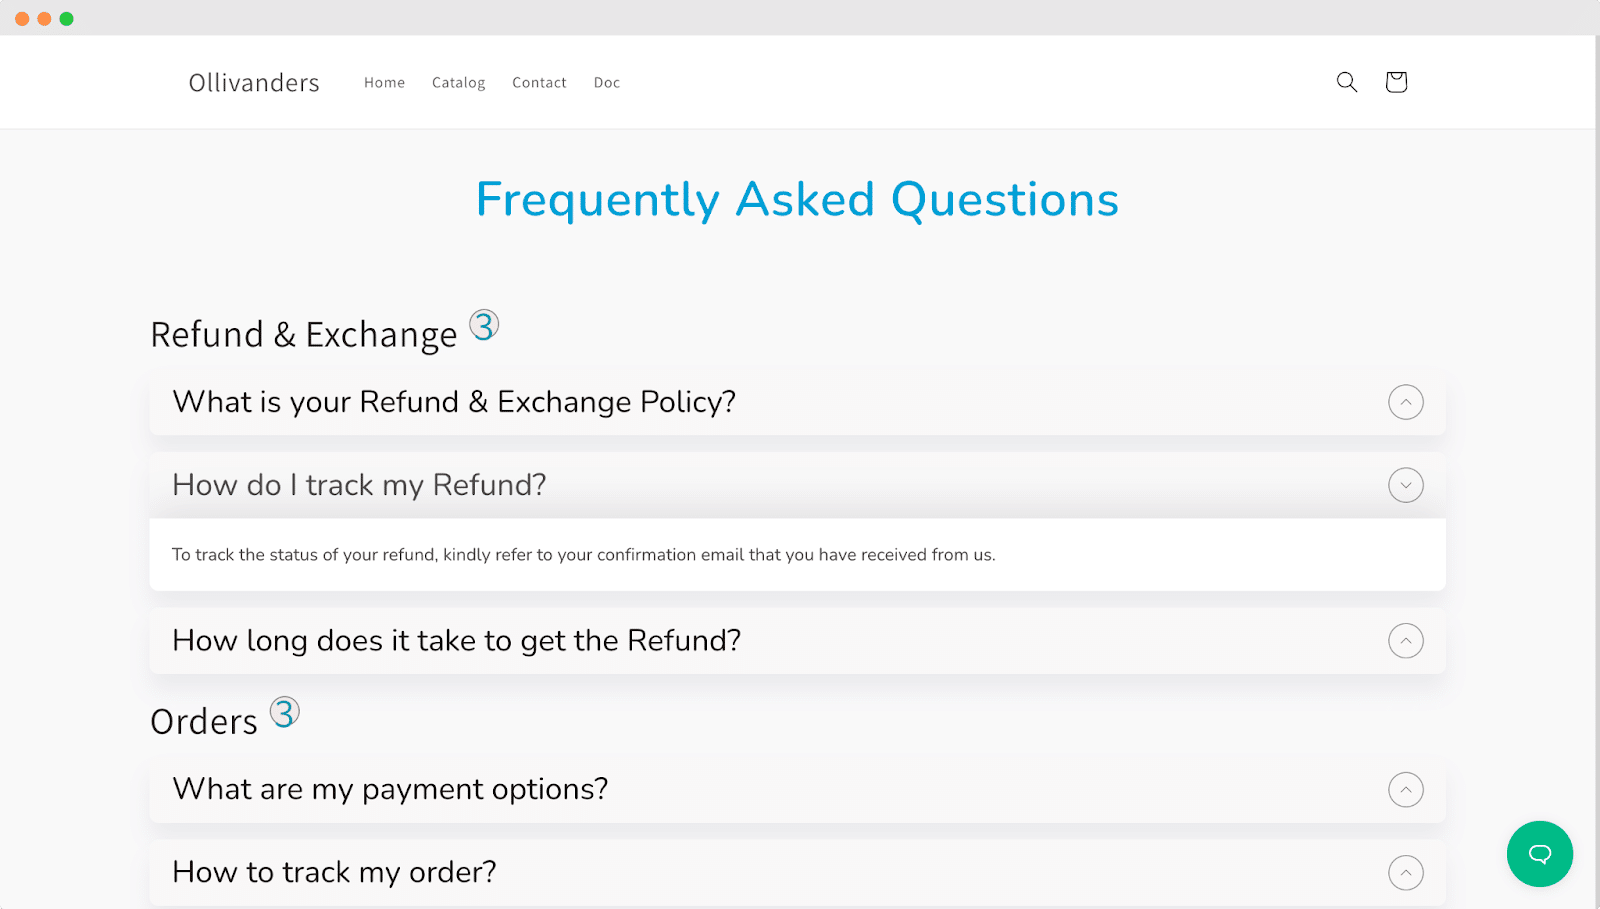Collapse the 'How long does it take to get the Refund?' entry
This screenshot has width=1600, height=909.
click(1406, 641)
